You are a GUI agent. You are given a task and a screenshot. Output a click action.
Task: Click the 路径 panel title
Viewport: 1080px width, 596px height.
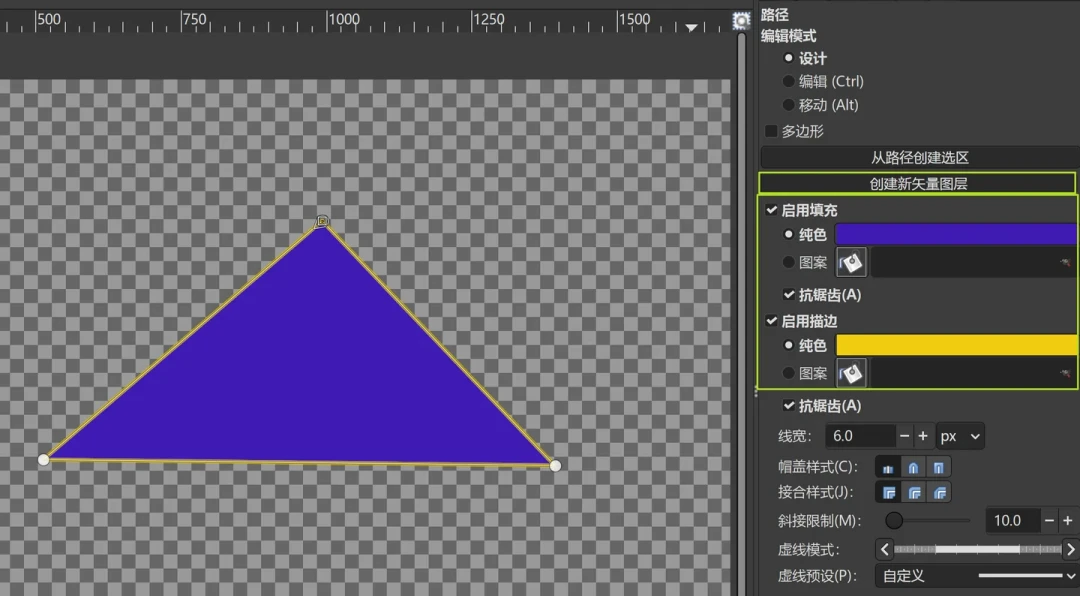pyautogui.click(x=775, y=14)
